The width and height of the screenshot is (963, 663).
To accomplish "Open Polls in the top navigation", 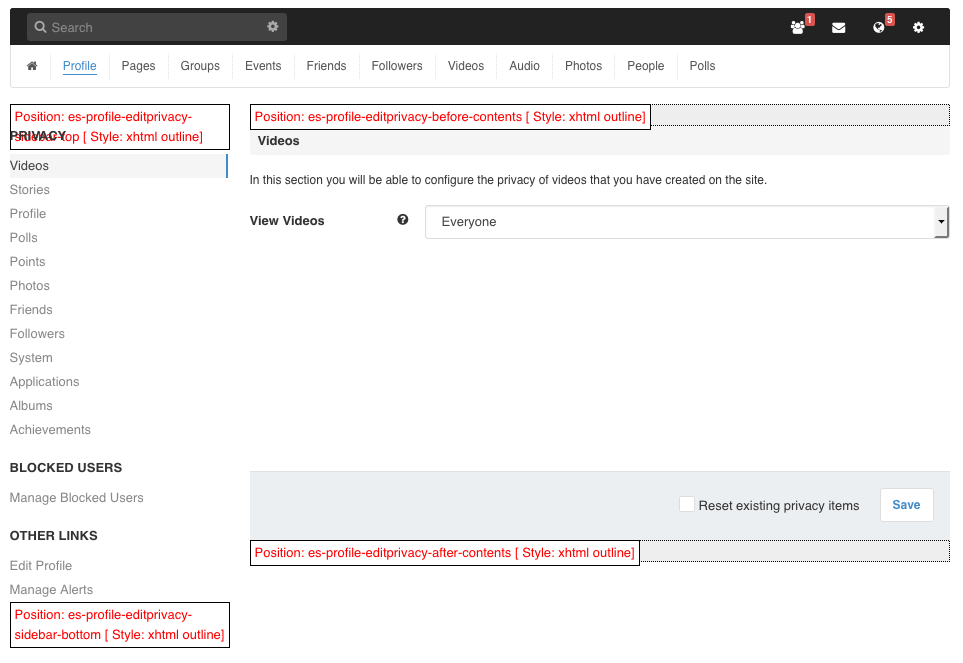I will click(702, 66).
